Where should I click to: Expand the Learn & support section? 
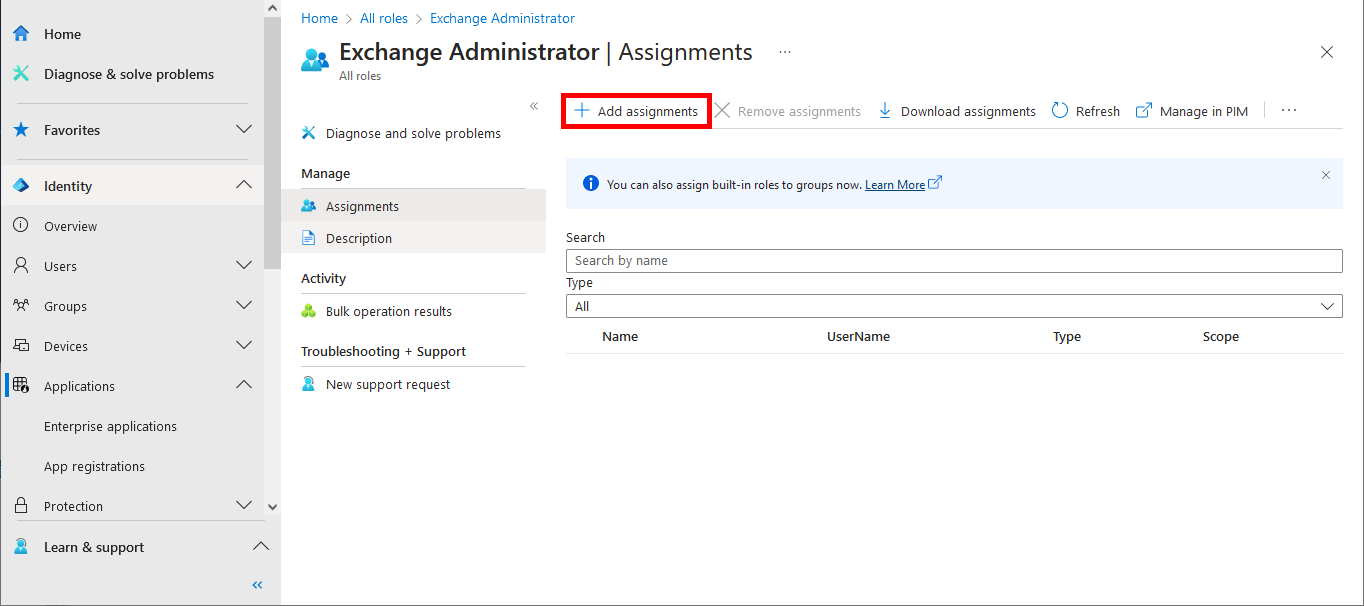coord(260,546)
